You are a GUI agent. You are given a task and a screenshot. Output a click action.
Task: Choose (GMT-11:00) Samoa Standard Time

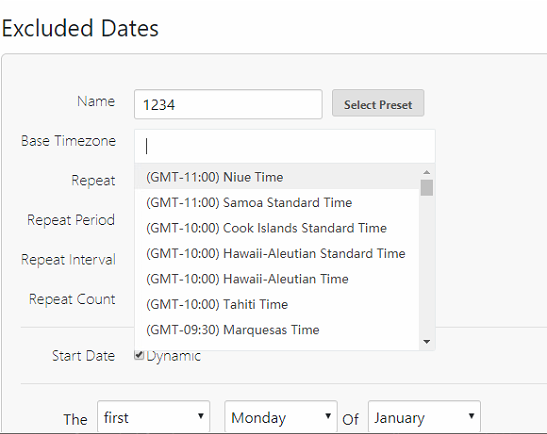pyautogui.click(x=277, y=202)
